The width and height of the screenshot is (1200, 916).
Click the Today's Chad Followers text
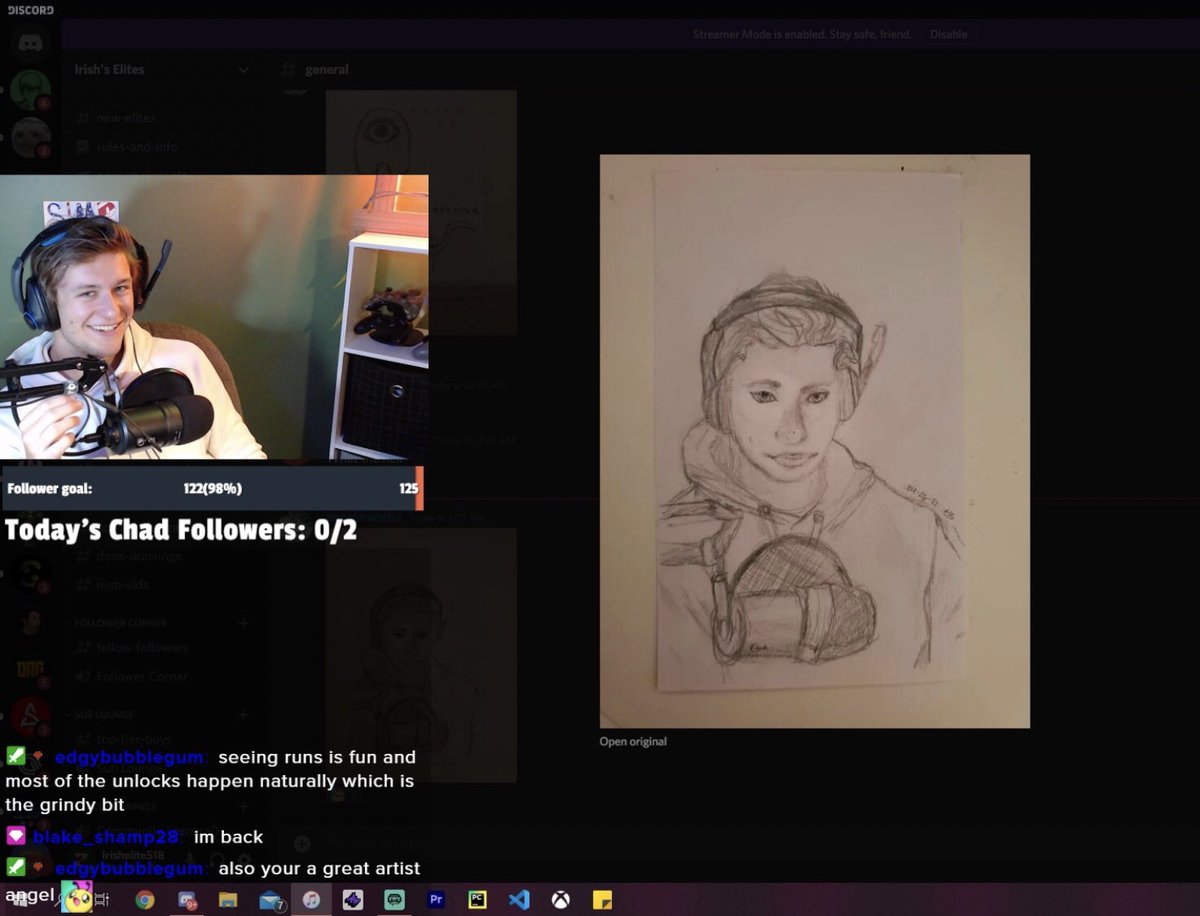181,530
